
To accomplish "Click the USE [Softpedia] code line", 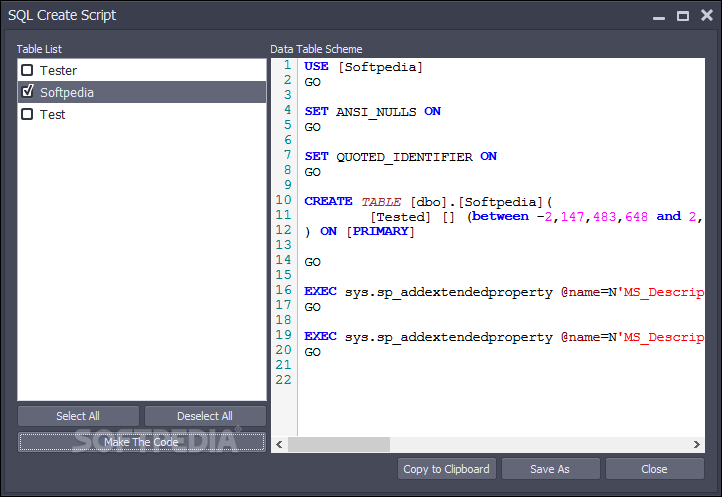I will click(x=363, y=67).
